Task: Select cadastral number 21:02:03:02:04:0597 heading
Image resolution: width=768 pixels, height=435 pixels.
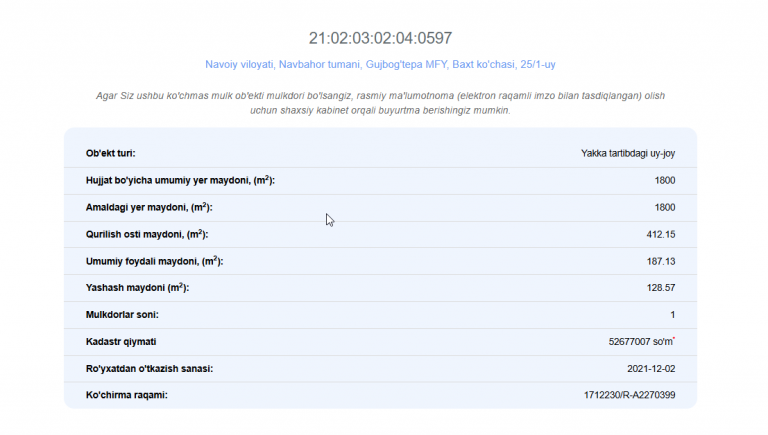Action: [380, 38]
